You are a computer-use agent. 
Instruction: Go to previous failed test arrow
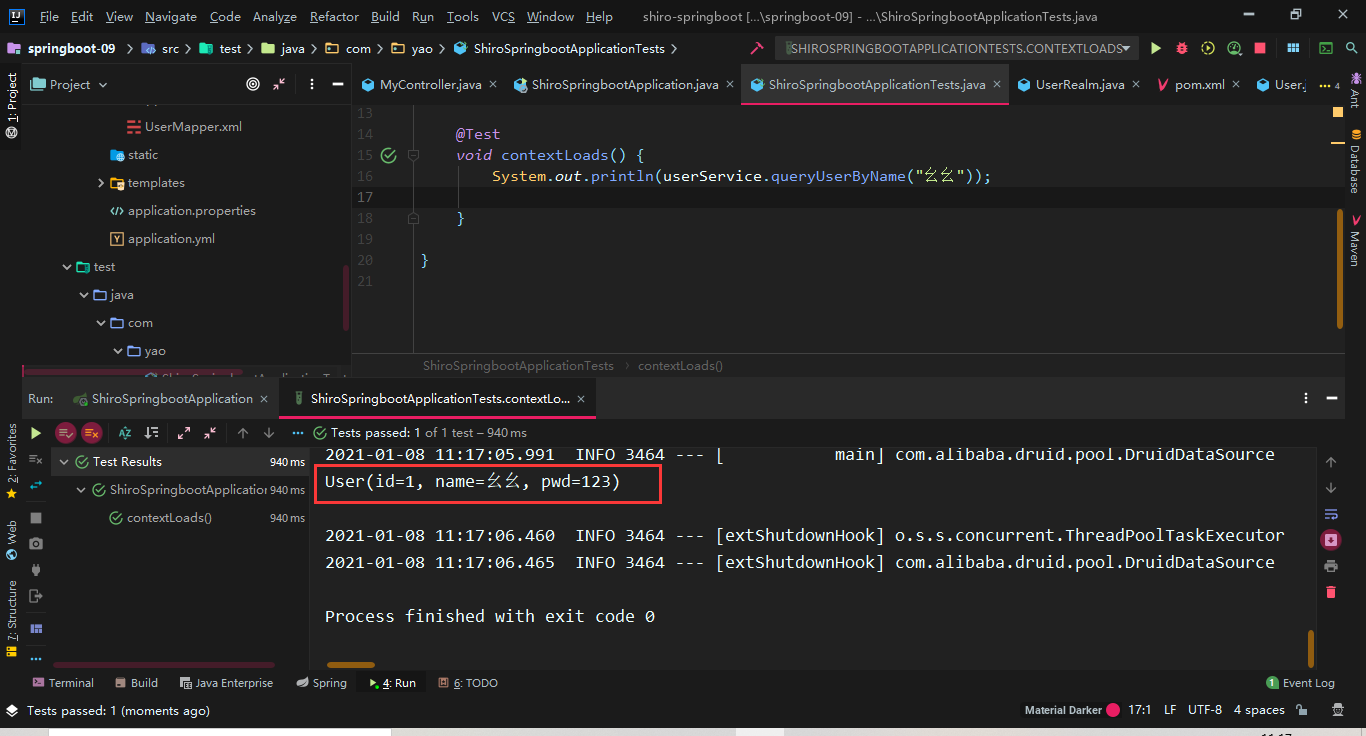[x=243, y=433]
